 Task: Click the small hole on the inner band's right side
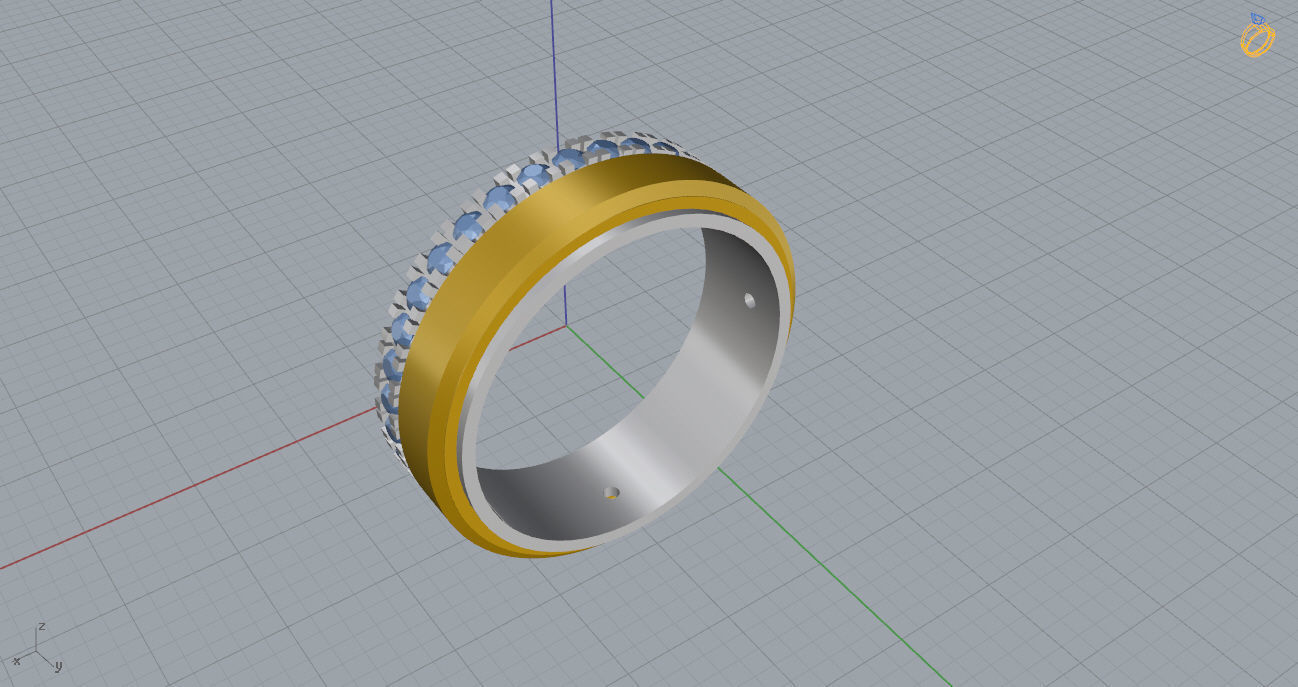point(749,299)
